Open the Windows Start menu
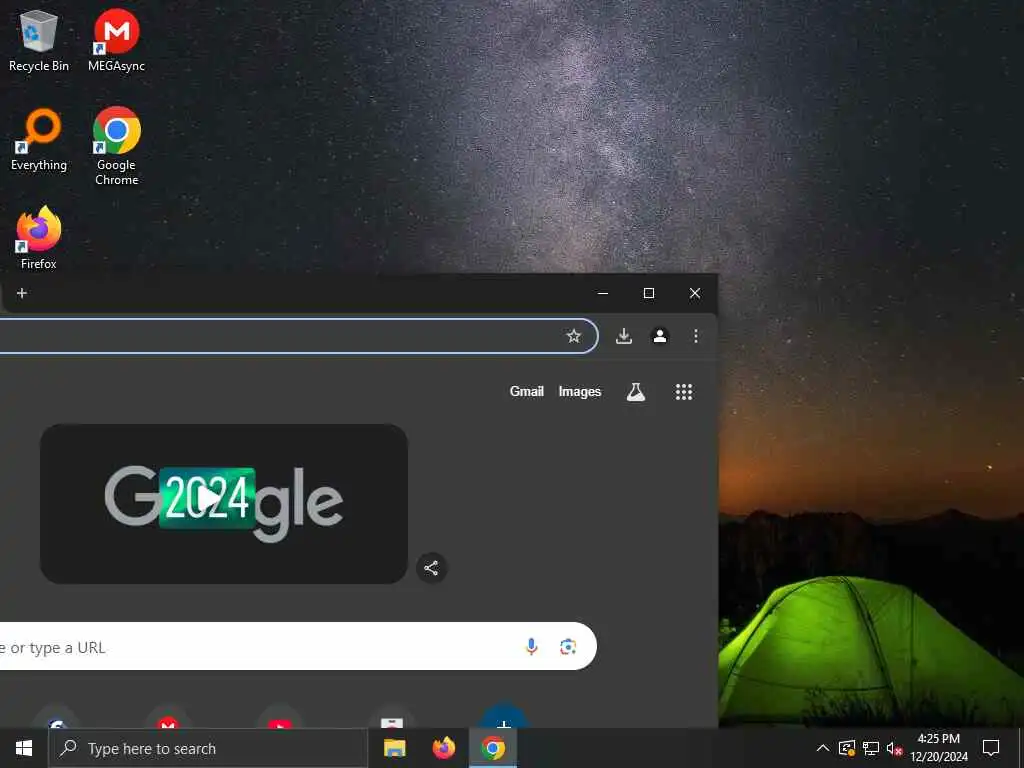 pos(24,748)
